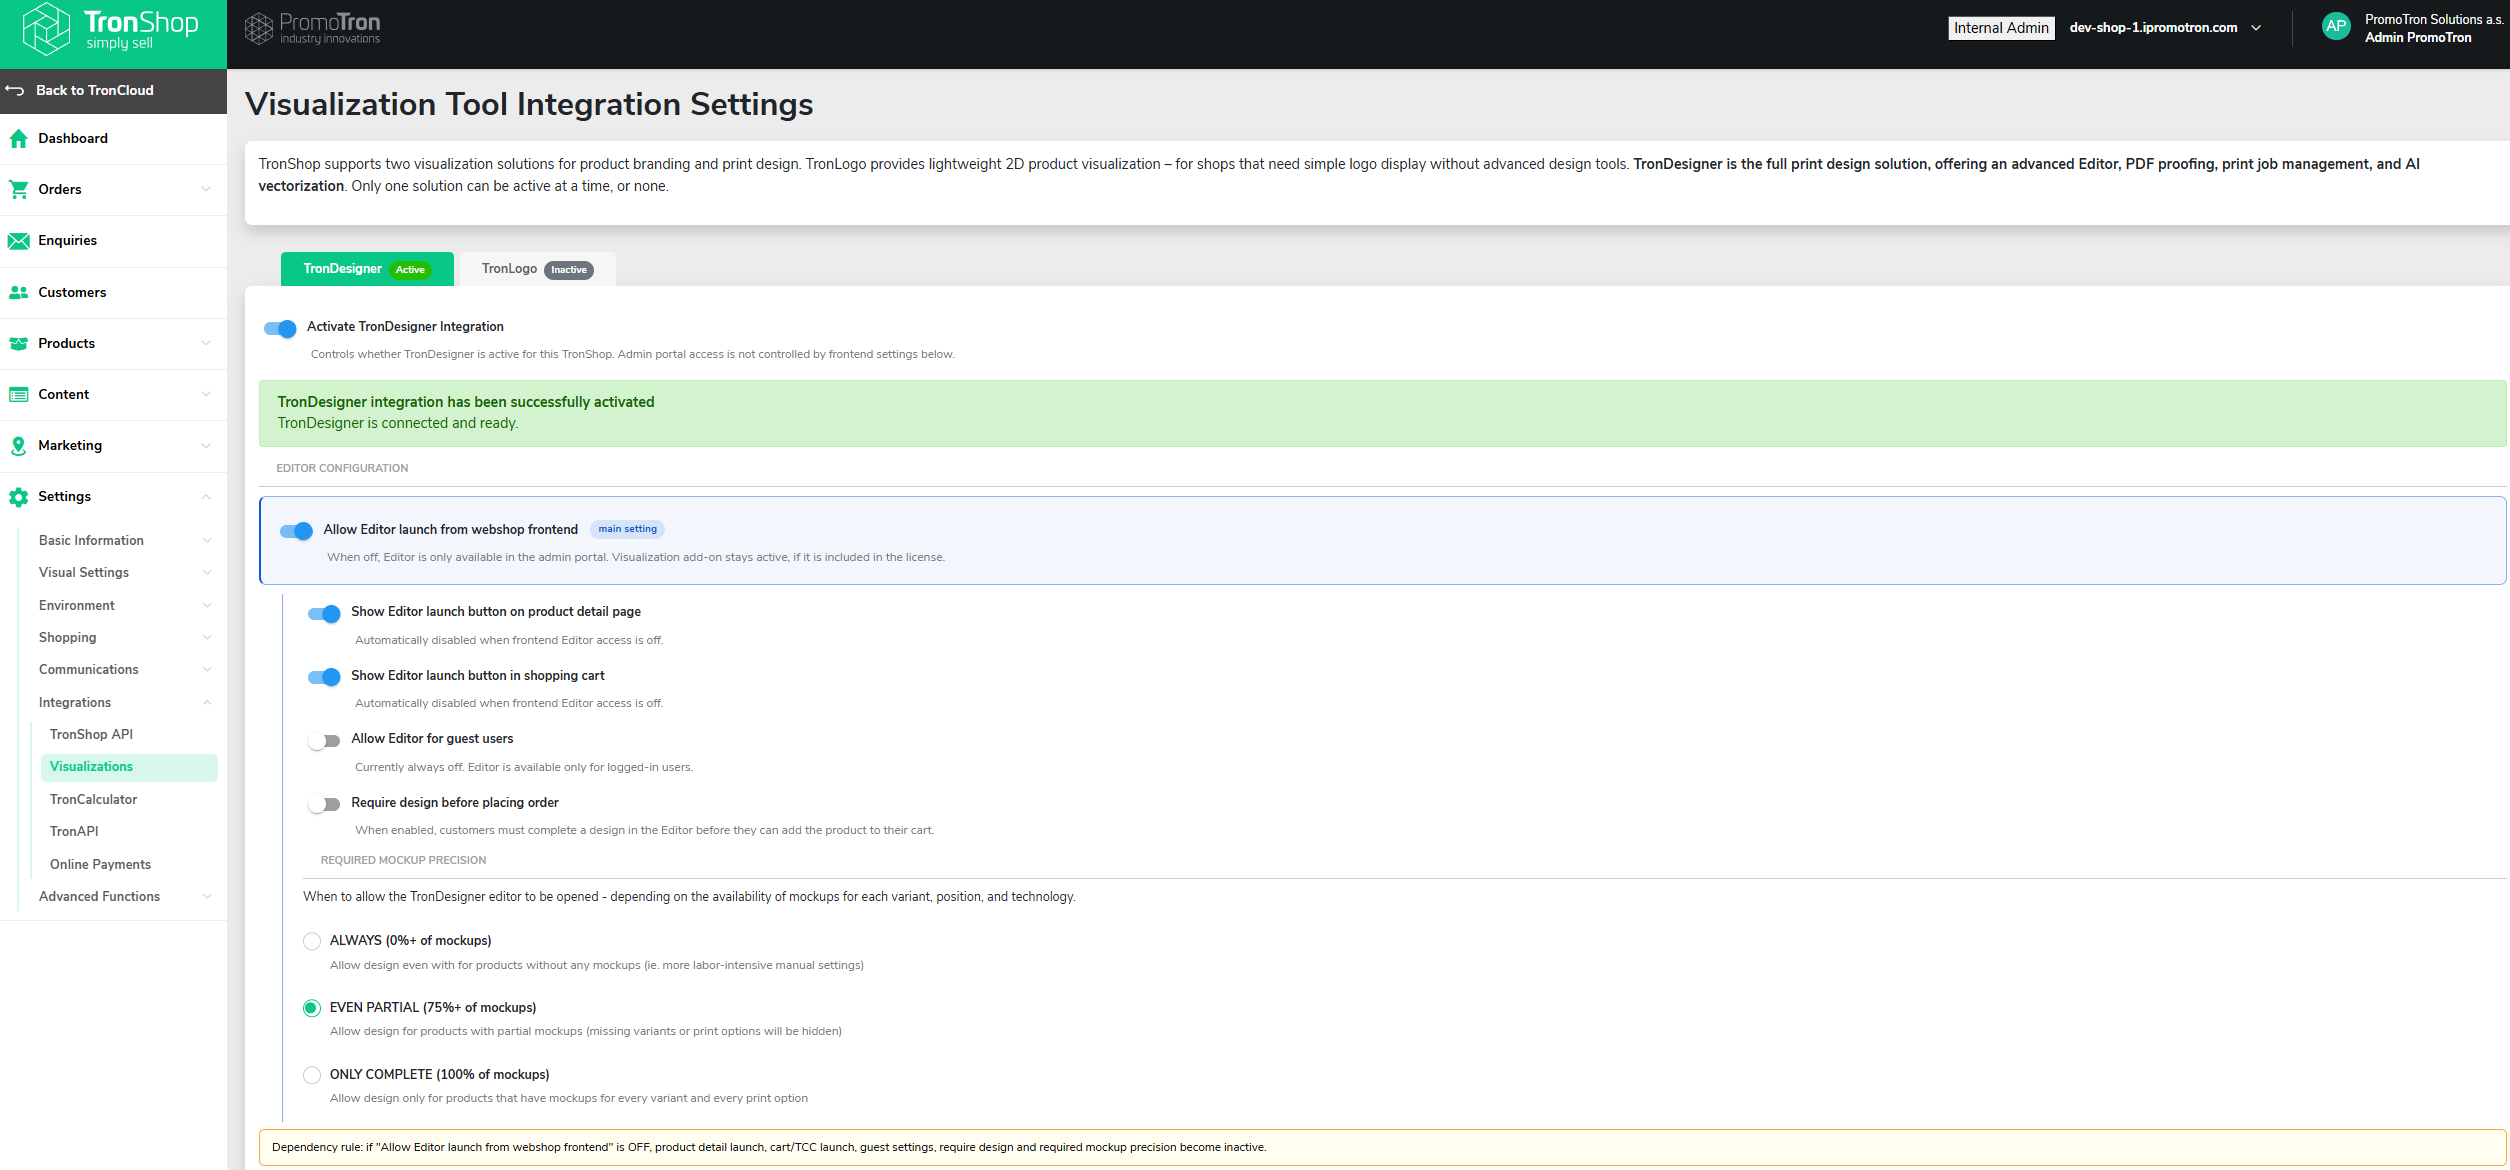Expand Shopping submenu chevron

[x=207, y=638]
